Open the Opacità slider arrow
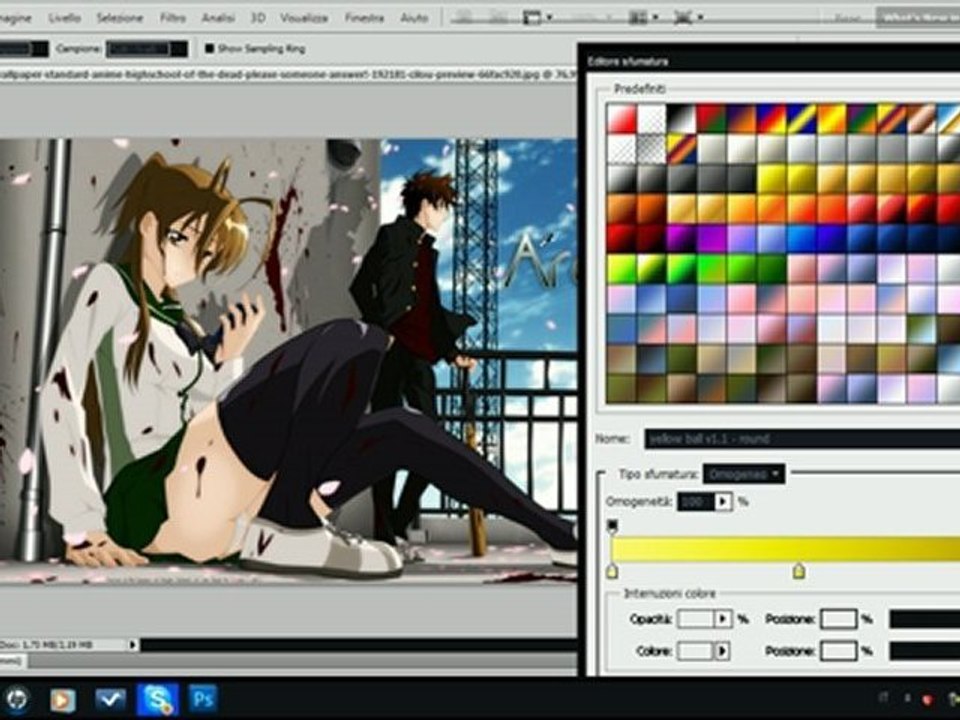Viewport: 960px width, 720px height. tap(723, 619)
